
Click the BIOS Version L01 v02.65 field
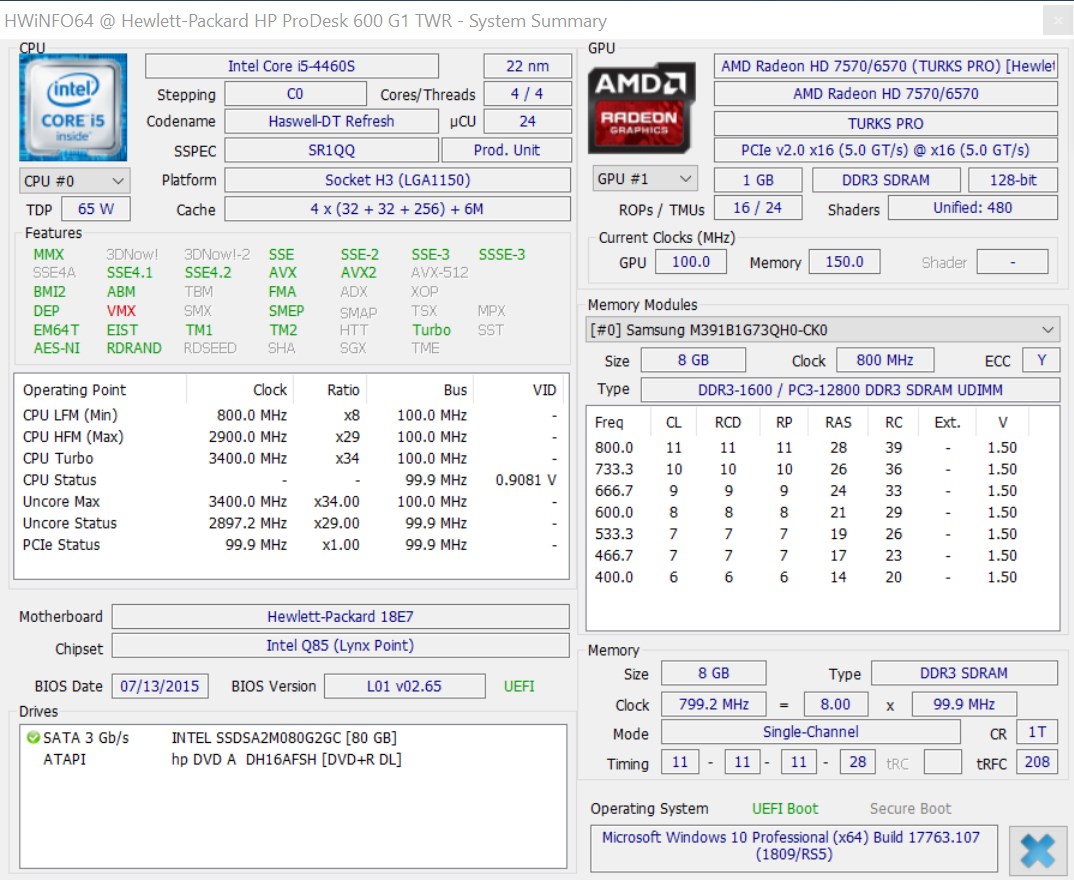click(x=405, y=686)
